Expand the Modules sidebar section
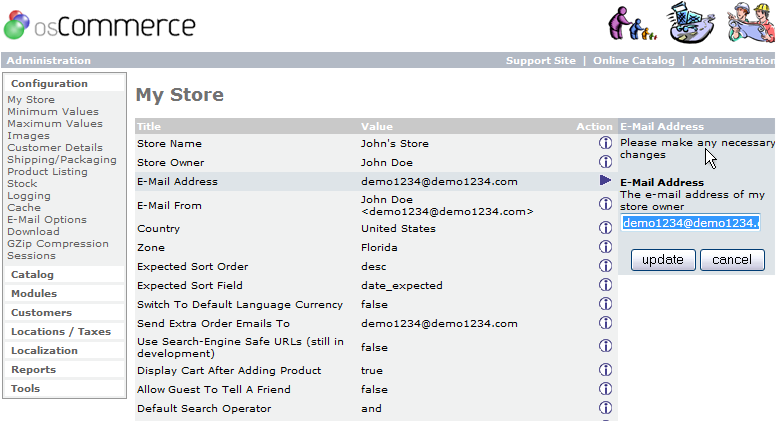 pyautogui.click(x=34, y=293)
